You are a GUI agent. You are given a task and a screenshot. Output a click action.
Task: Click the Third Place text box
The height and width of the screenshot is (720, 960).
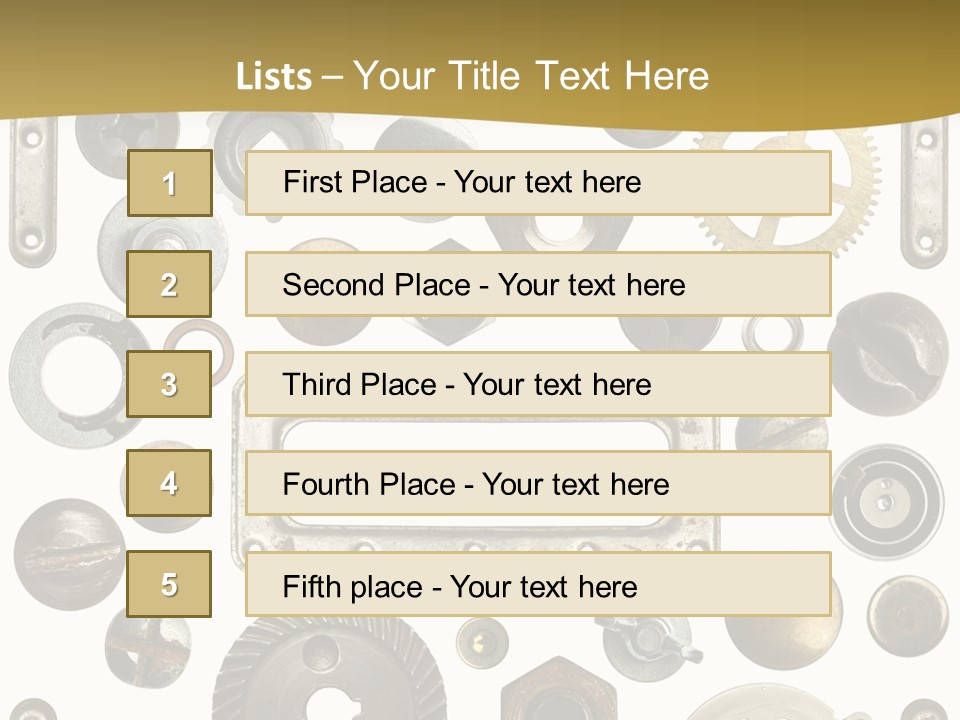click(x=538, y=384)
